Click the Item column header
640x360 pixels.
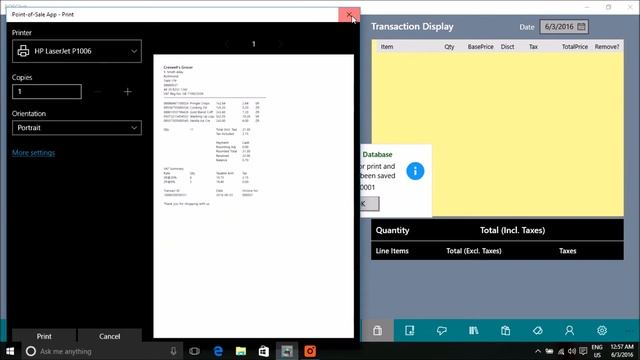click(x=387, y=47)
